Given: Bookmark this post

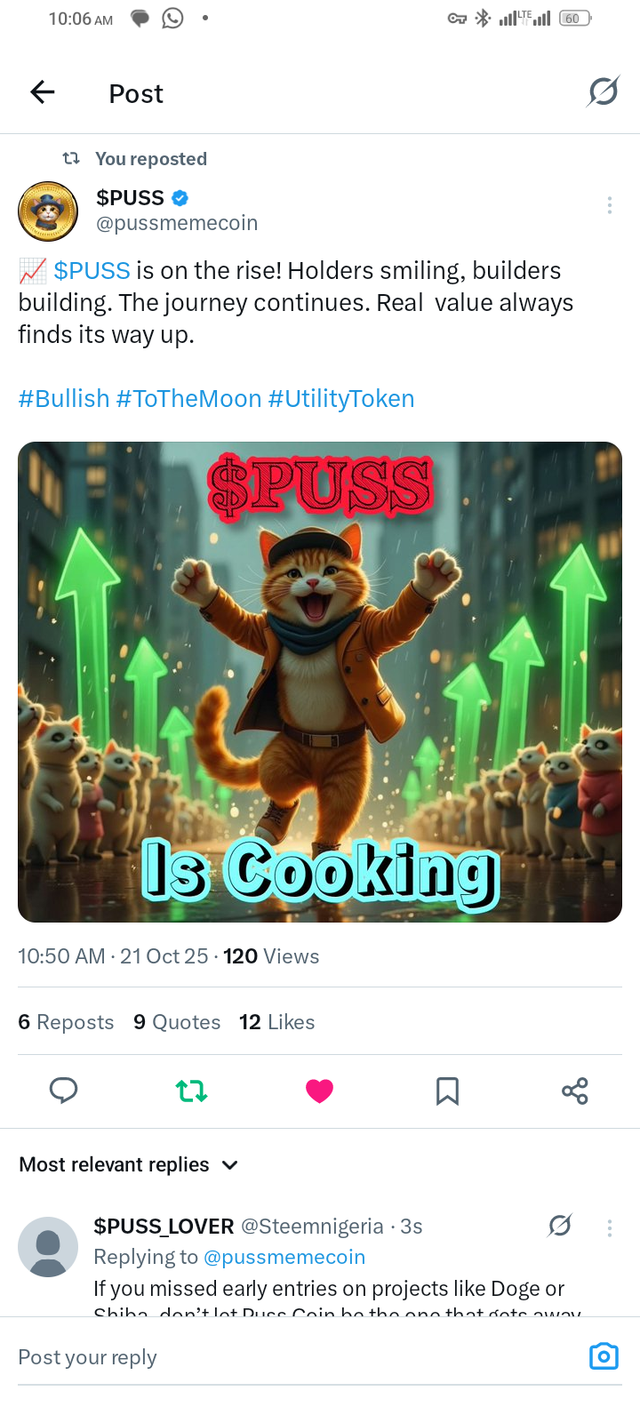Looking at the screenshot, I should (x=447, y=1091).
